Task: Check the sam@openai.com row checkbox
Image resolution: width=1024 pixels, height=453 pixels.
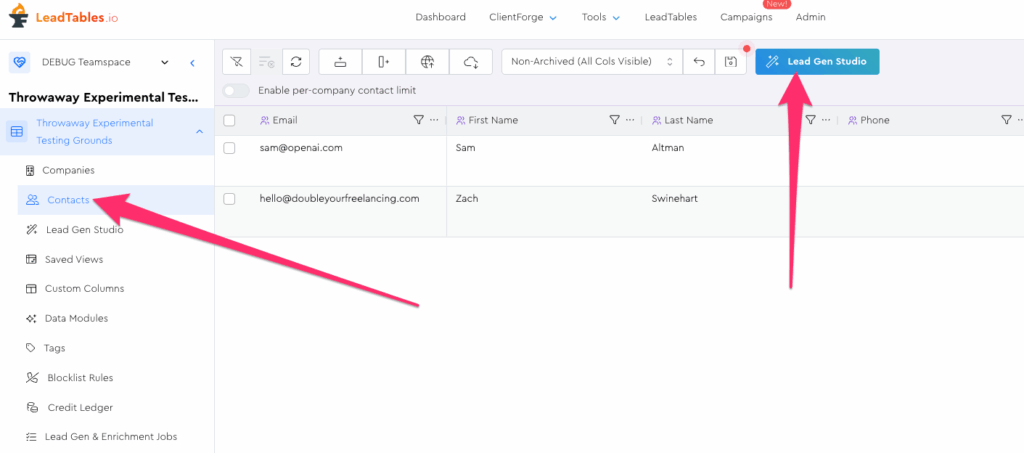Action: (229, 148)
